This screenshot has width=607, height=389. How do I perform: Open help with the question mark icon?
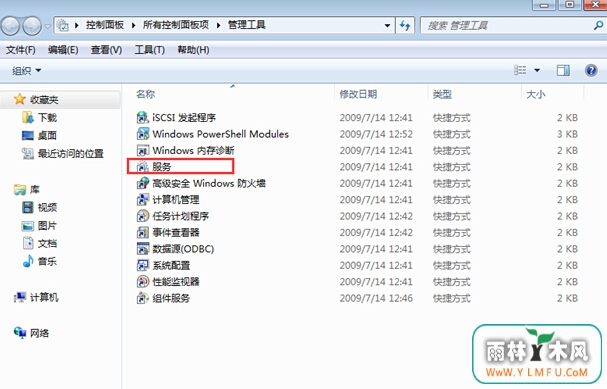click(x=591, y=70)
